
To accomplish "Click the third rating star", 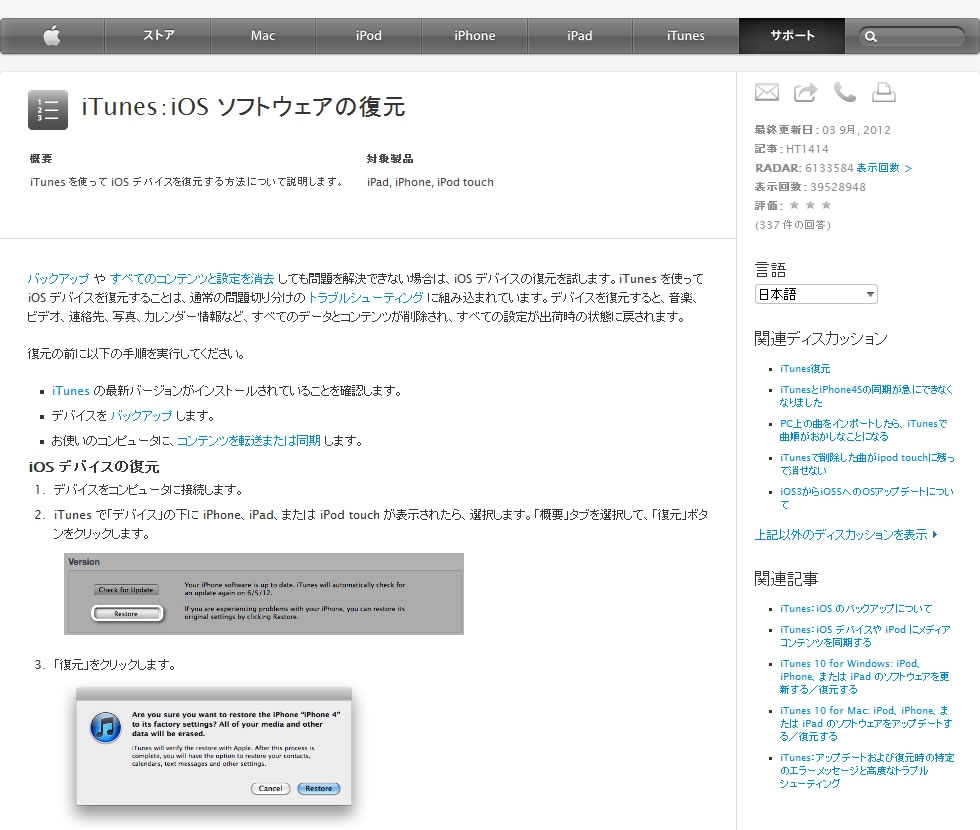I will 826,205.
